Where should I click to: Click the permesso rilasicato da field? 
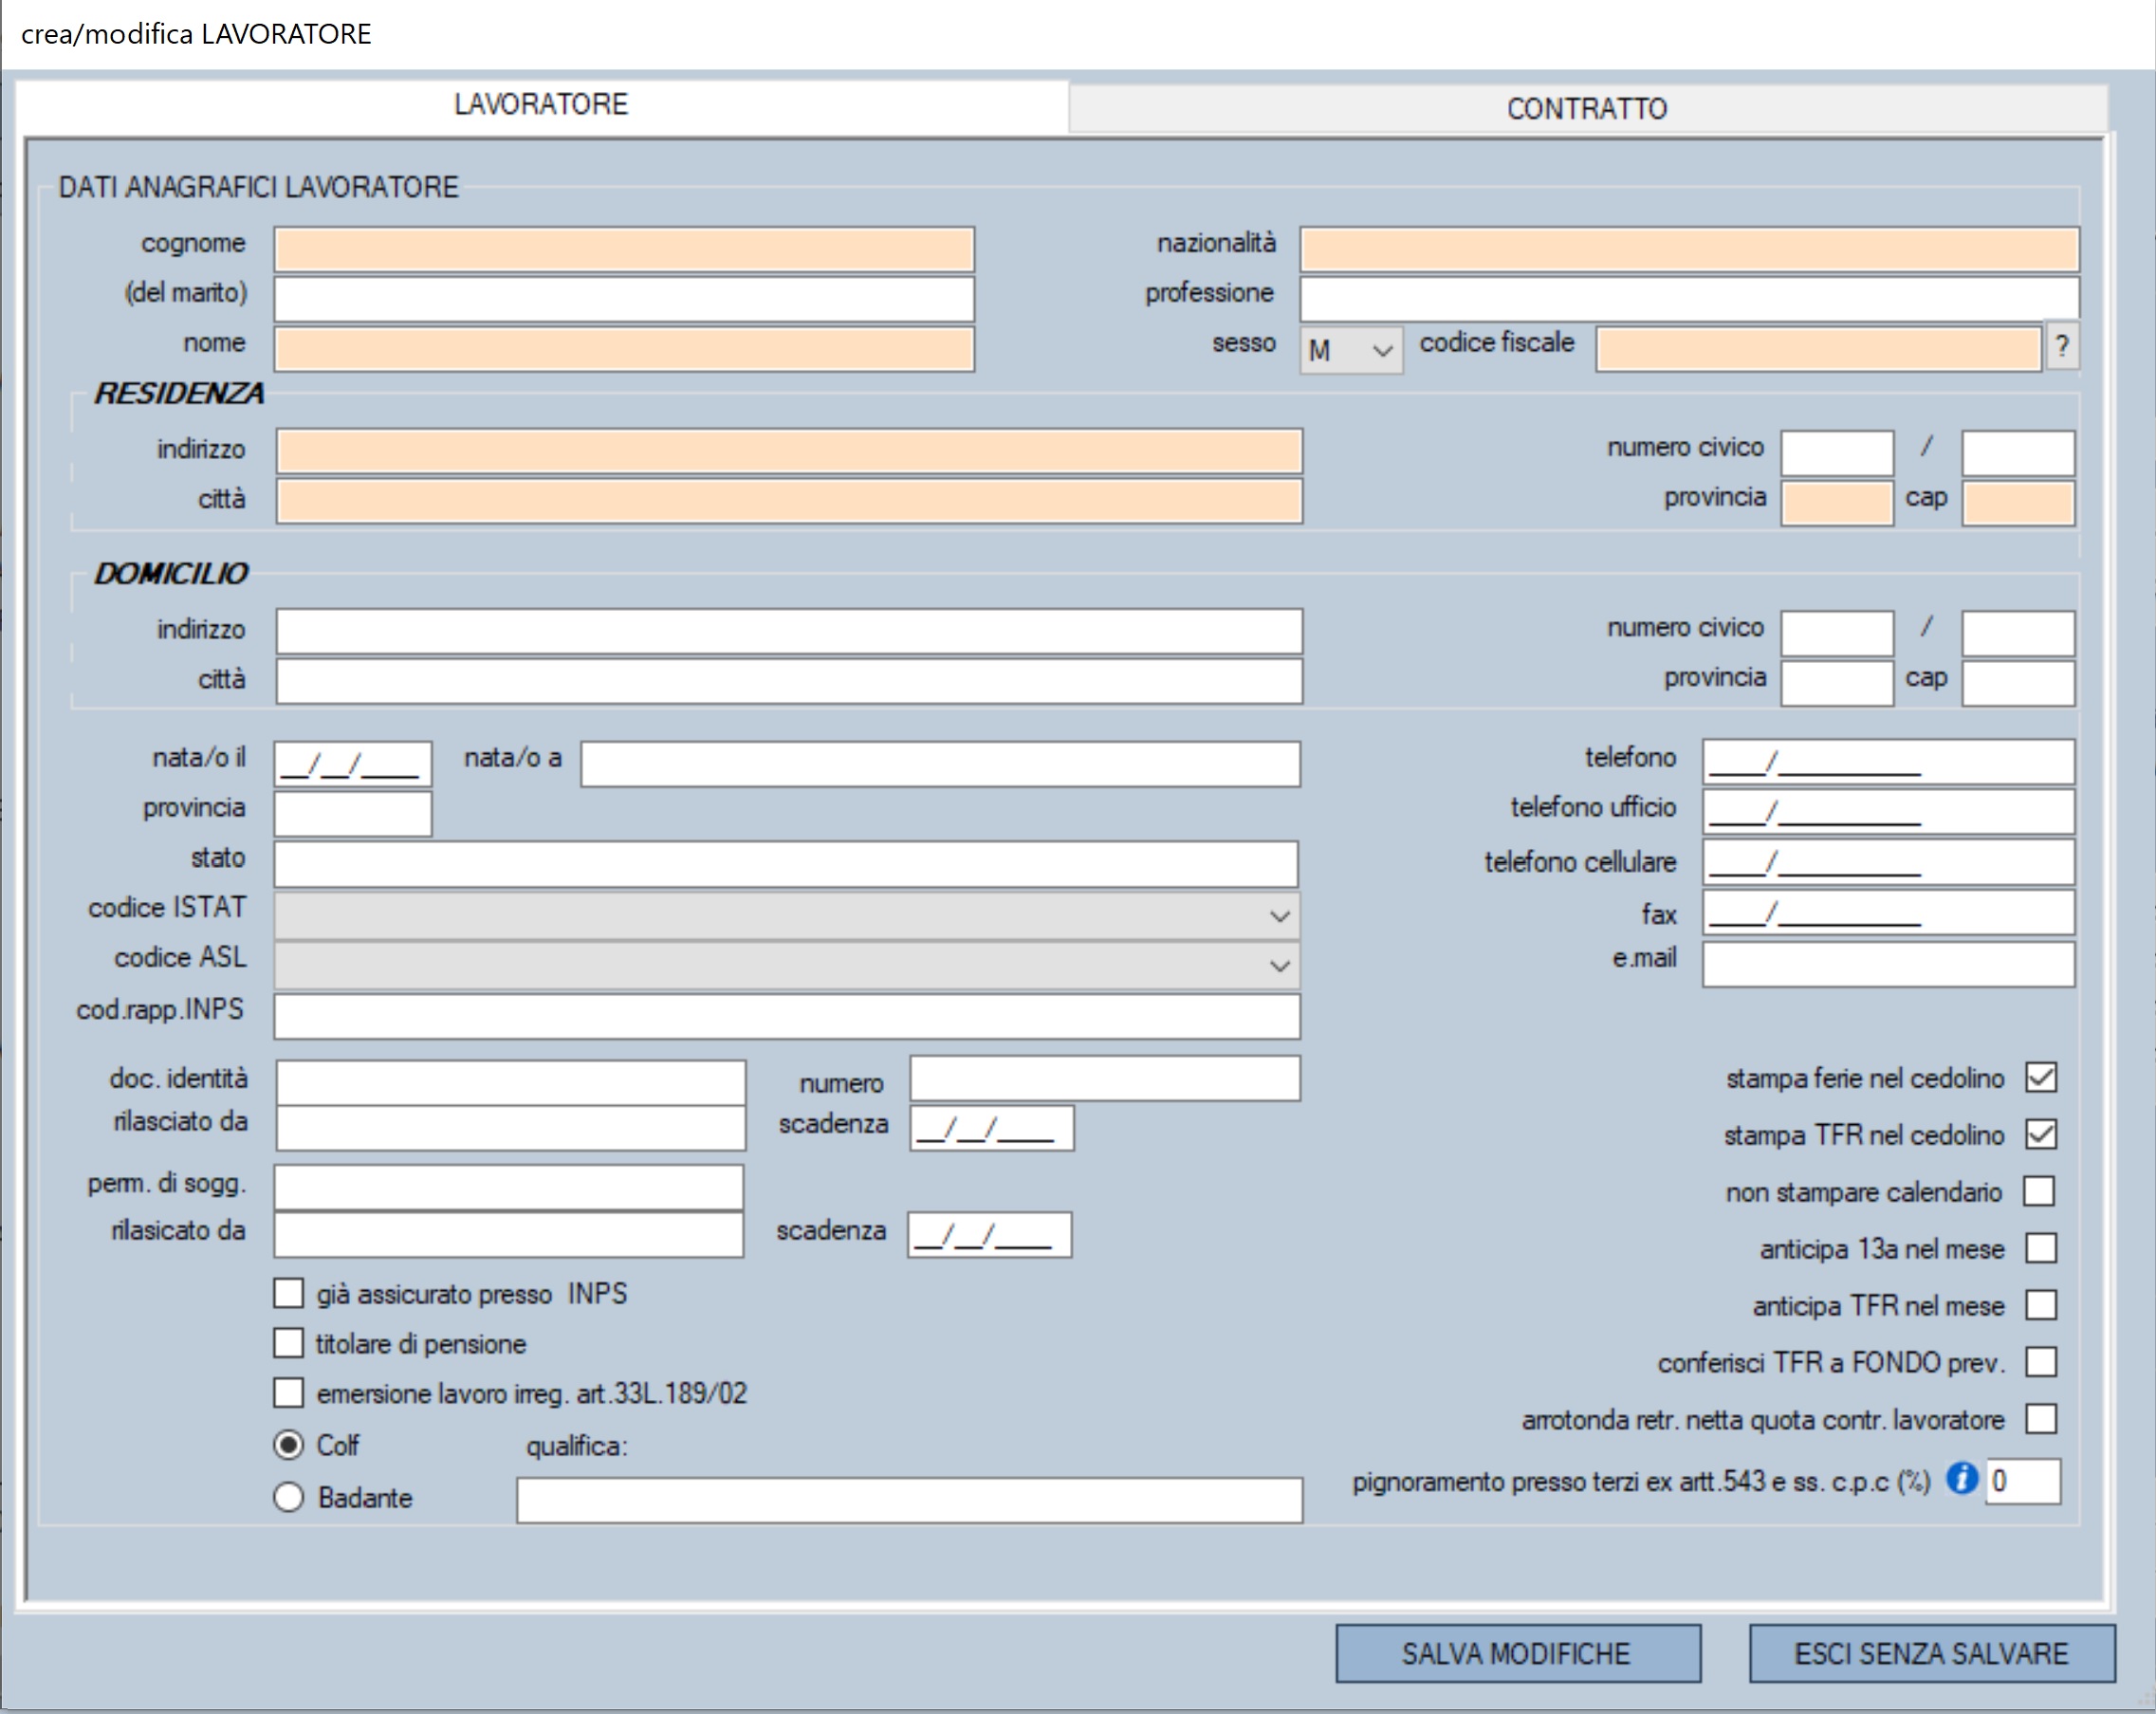(509, 1234)
